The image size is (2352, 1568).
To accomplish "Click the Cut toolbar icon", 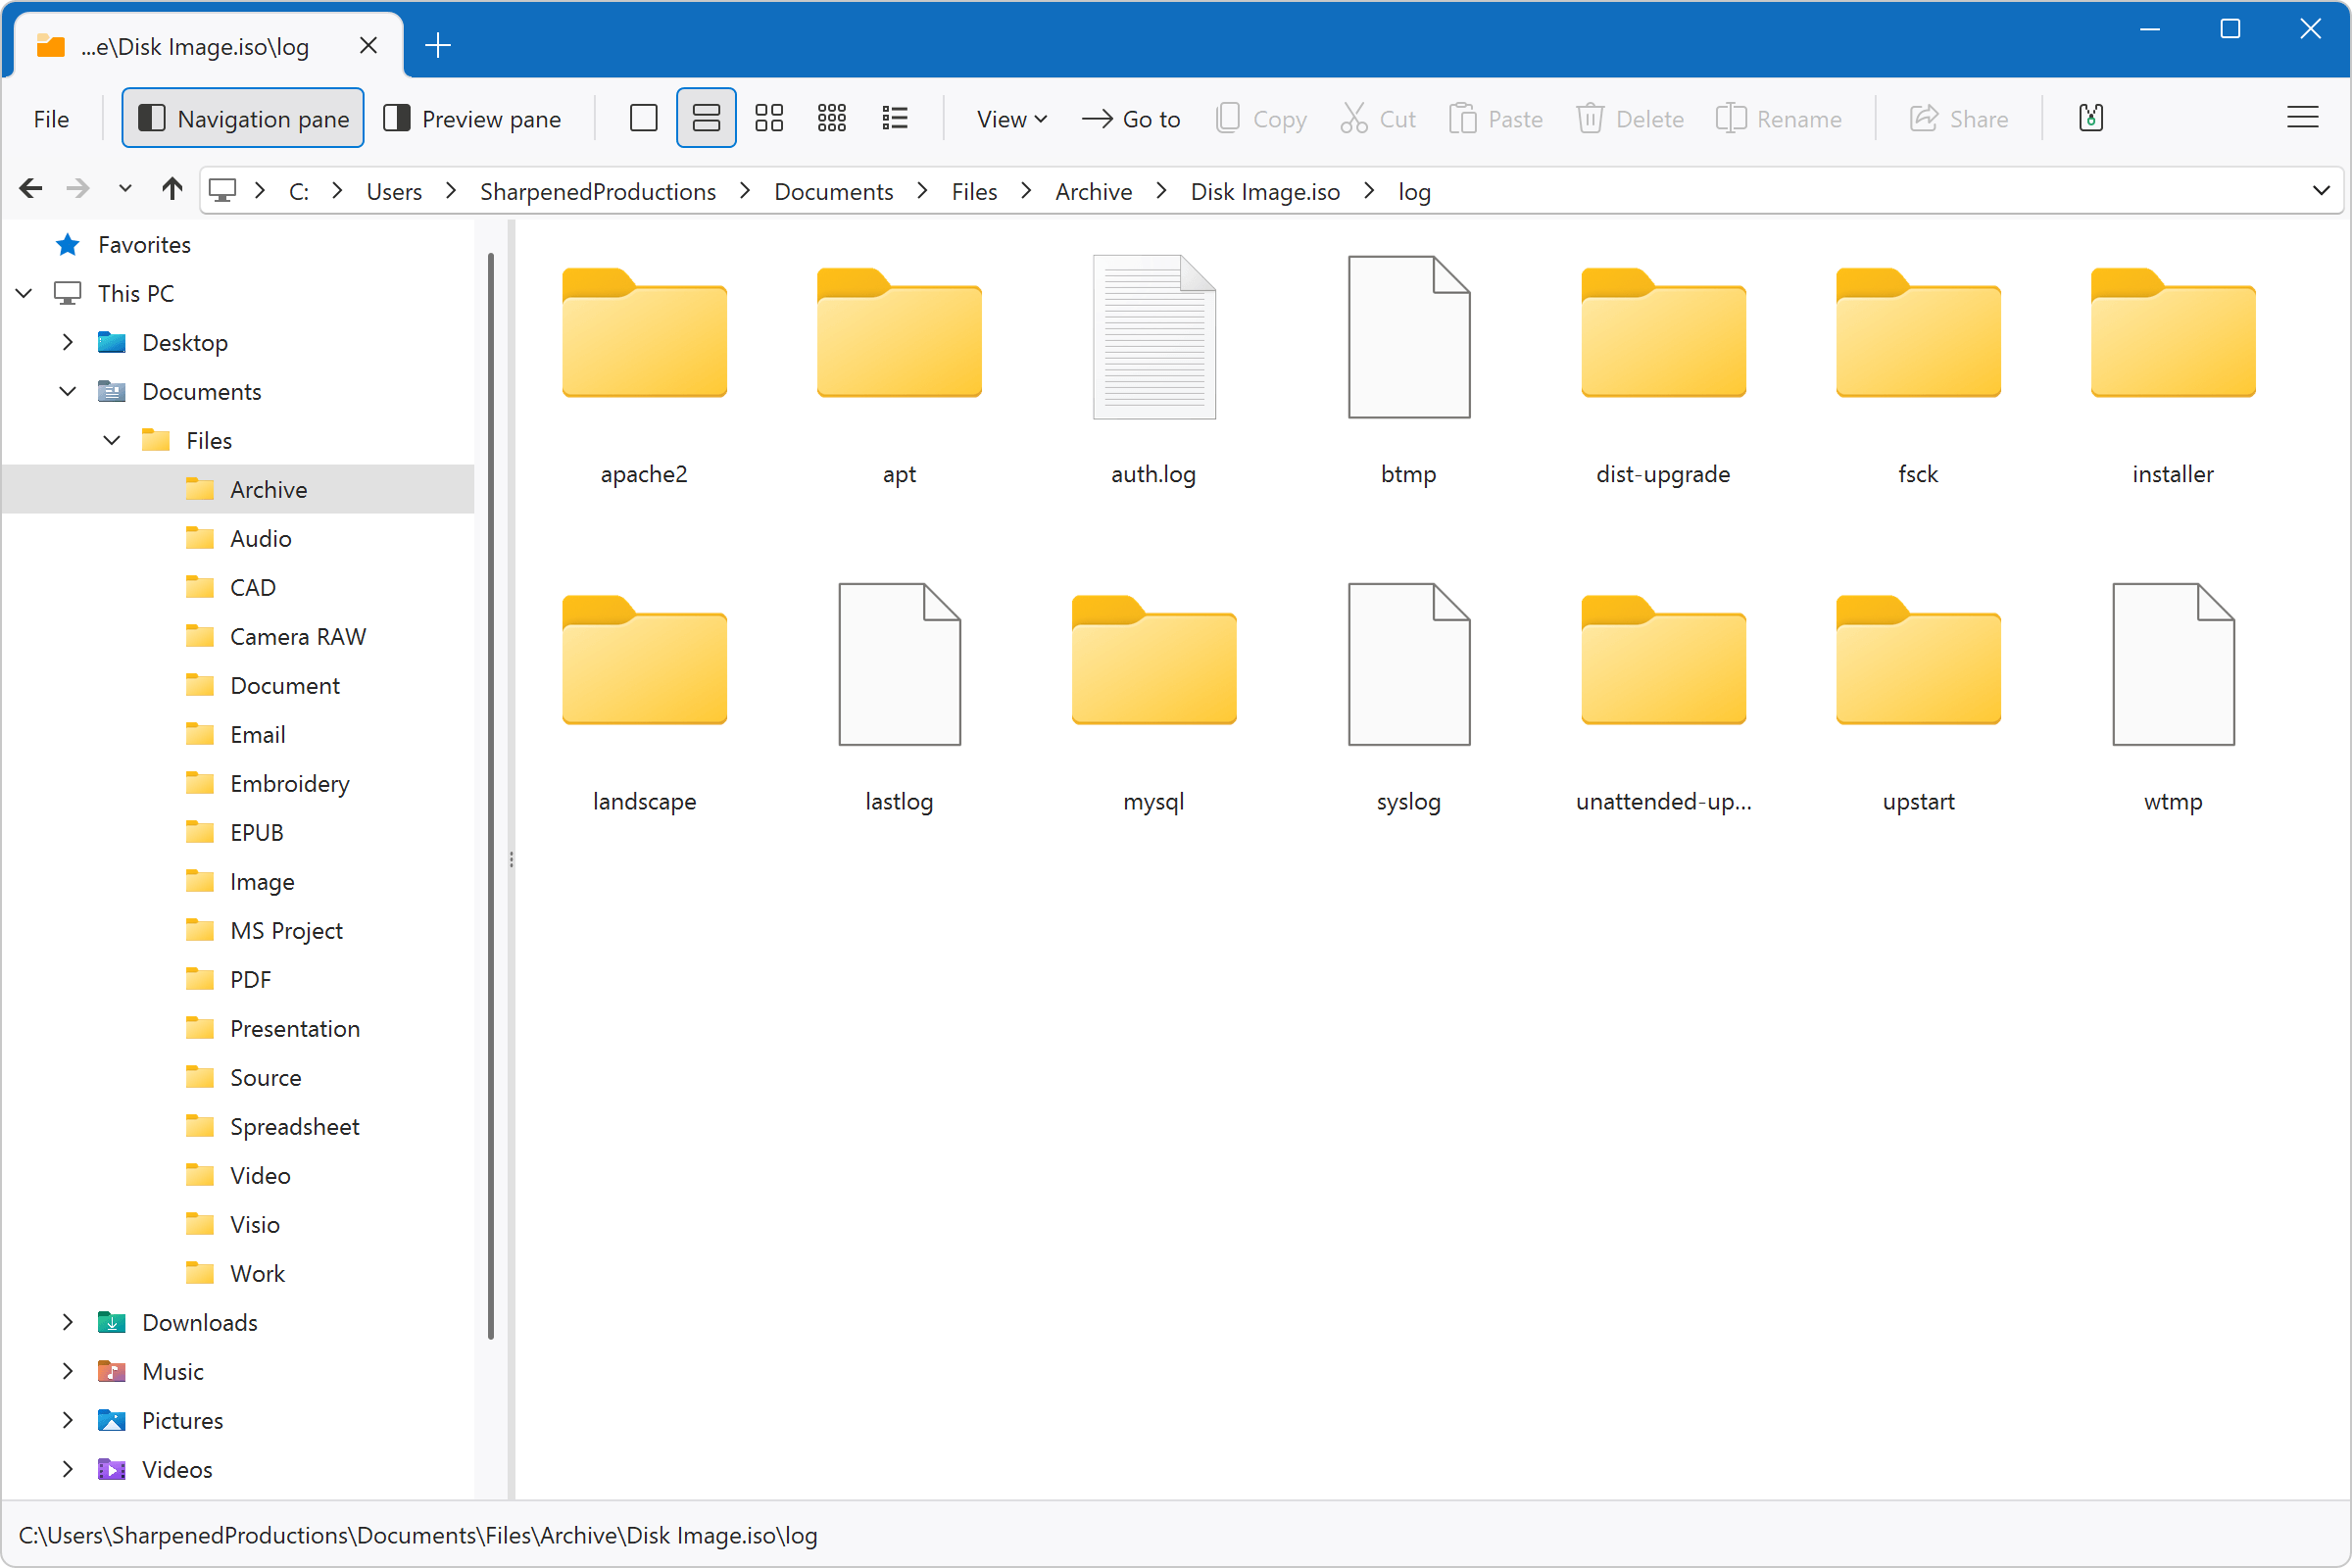I will (x=1378, y=118).
